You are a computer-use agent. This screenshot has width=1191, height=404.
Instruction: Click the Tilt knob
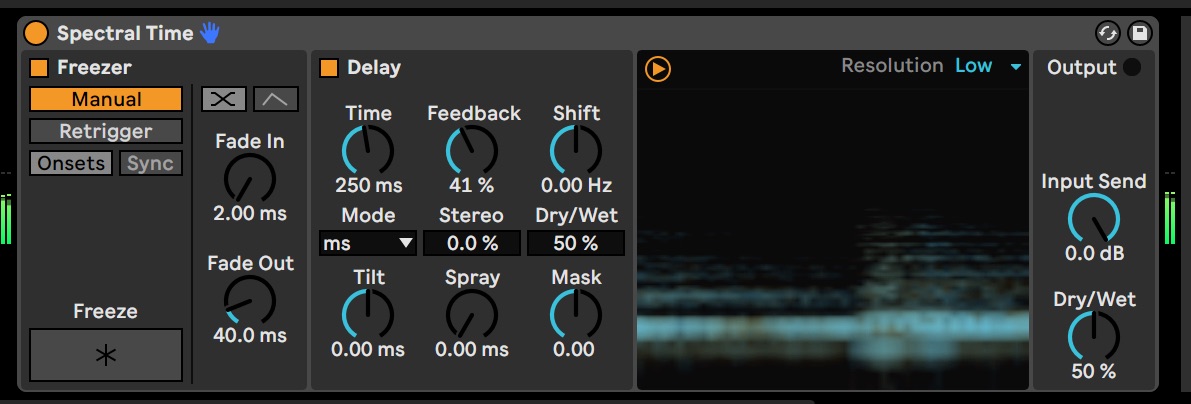[368, 314]
